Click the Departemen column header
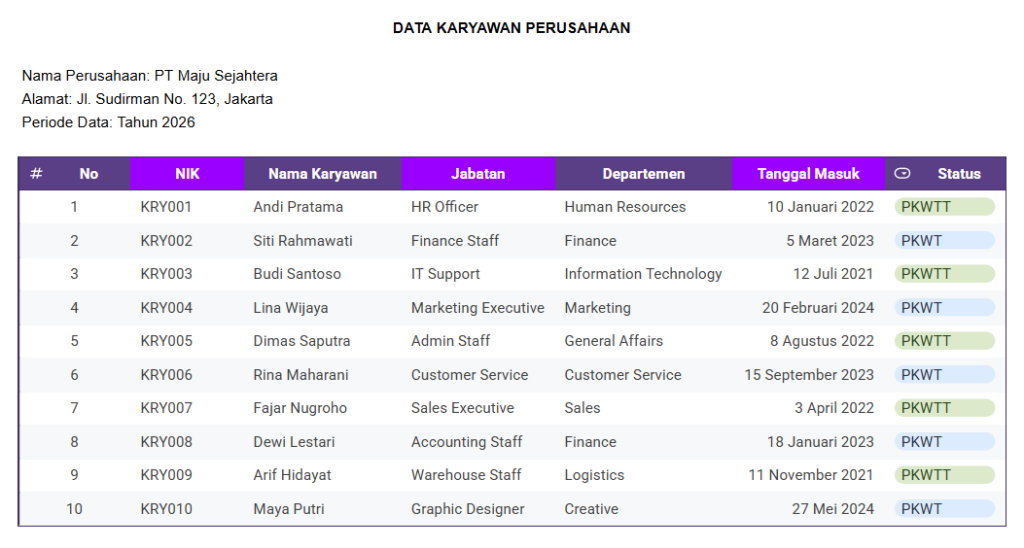1024x548 pixels. point(643,174)
